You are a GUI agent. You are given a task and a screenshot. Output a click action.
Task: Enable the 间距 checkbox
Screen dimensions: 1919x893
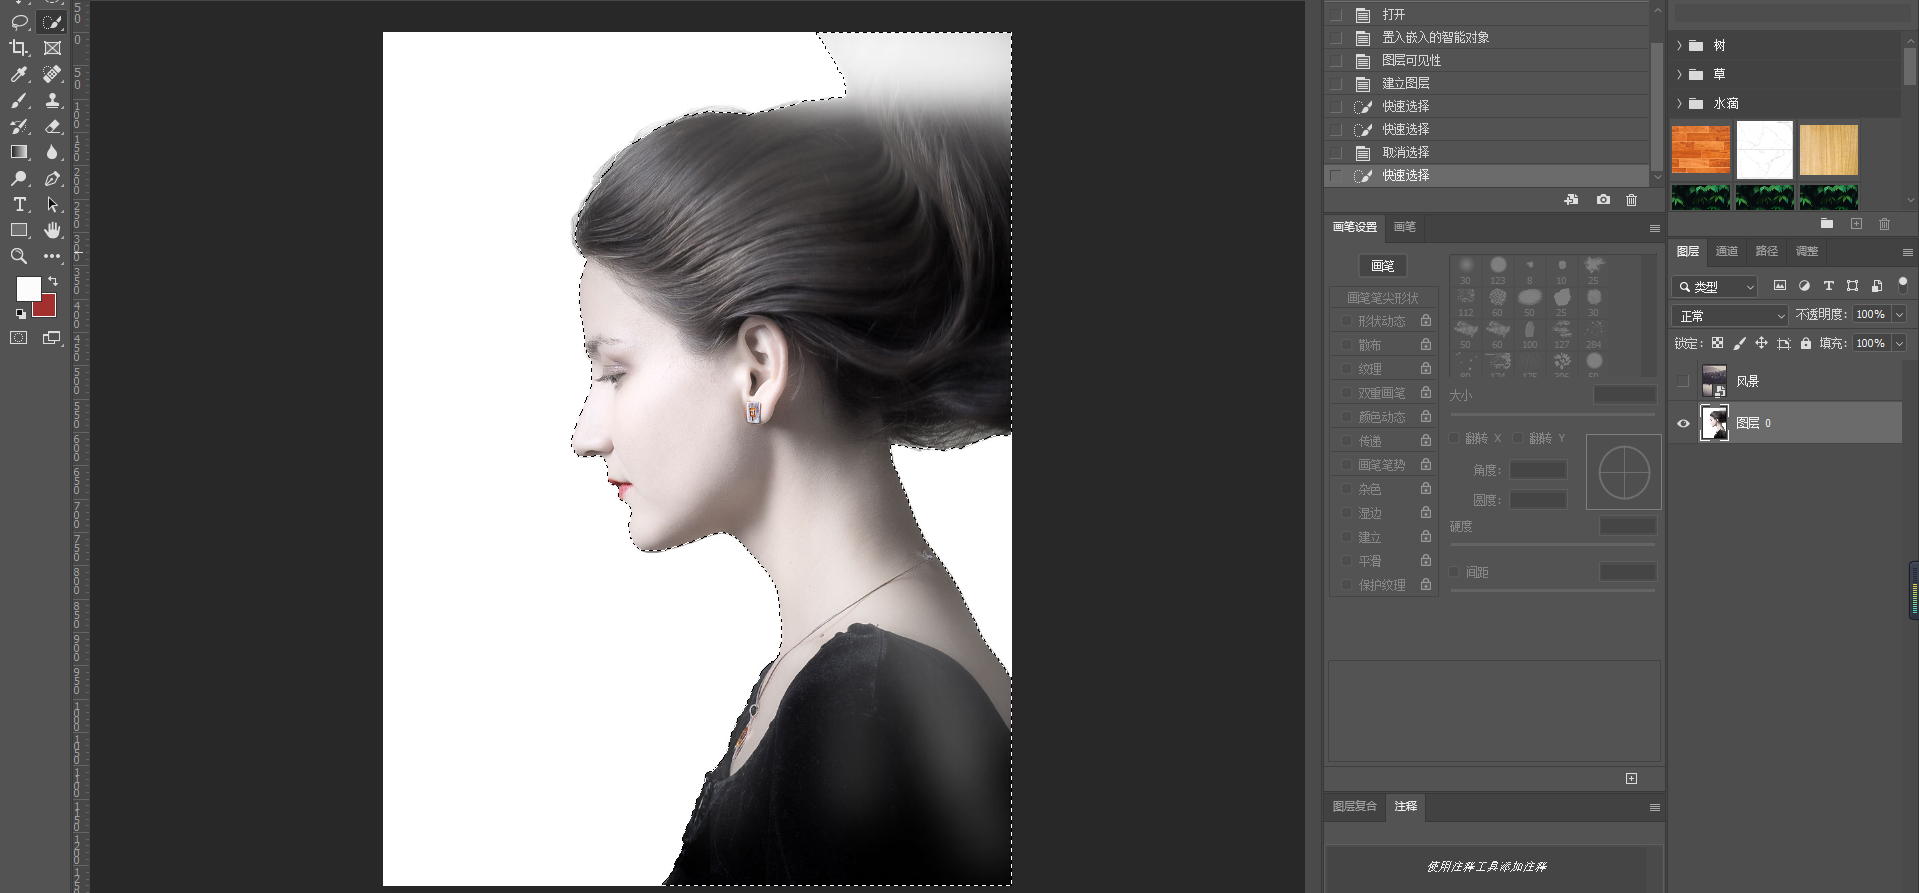(1454, 572)
